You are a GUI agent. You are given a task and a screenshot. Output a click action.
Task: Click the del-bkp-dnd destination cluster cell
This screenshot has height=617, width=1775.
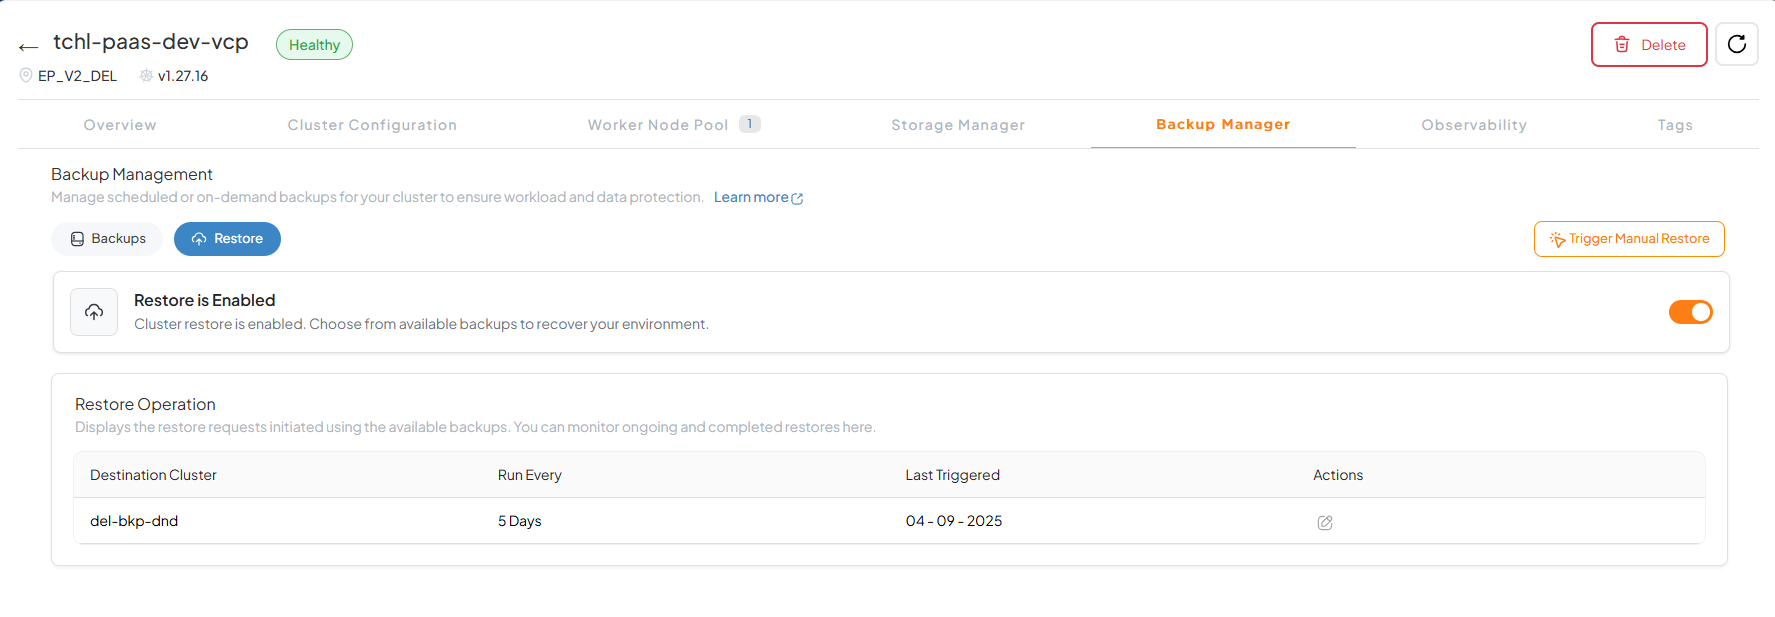[134, 521]
